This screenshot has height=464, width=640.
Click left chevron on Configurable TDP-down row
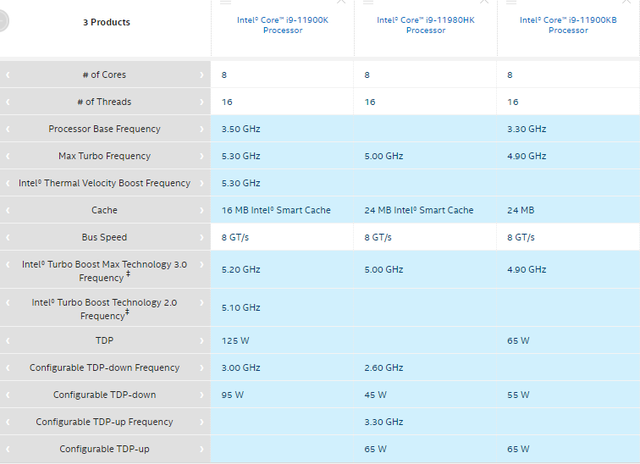pos(8,395)
